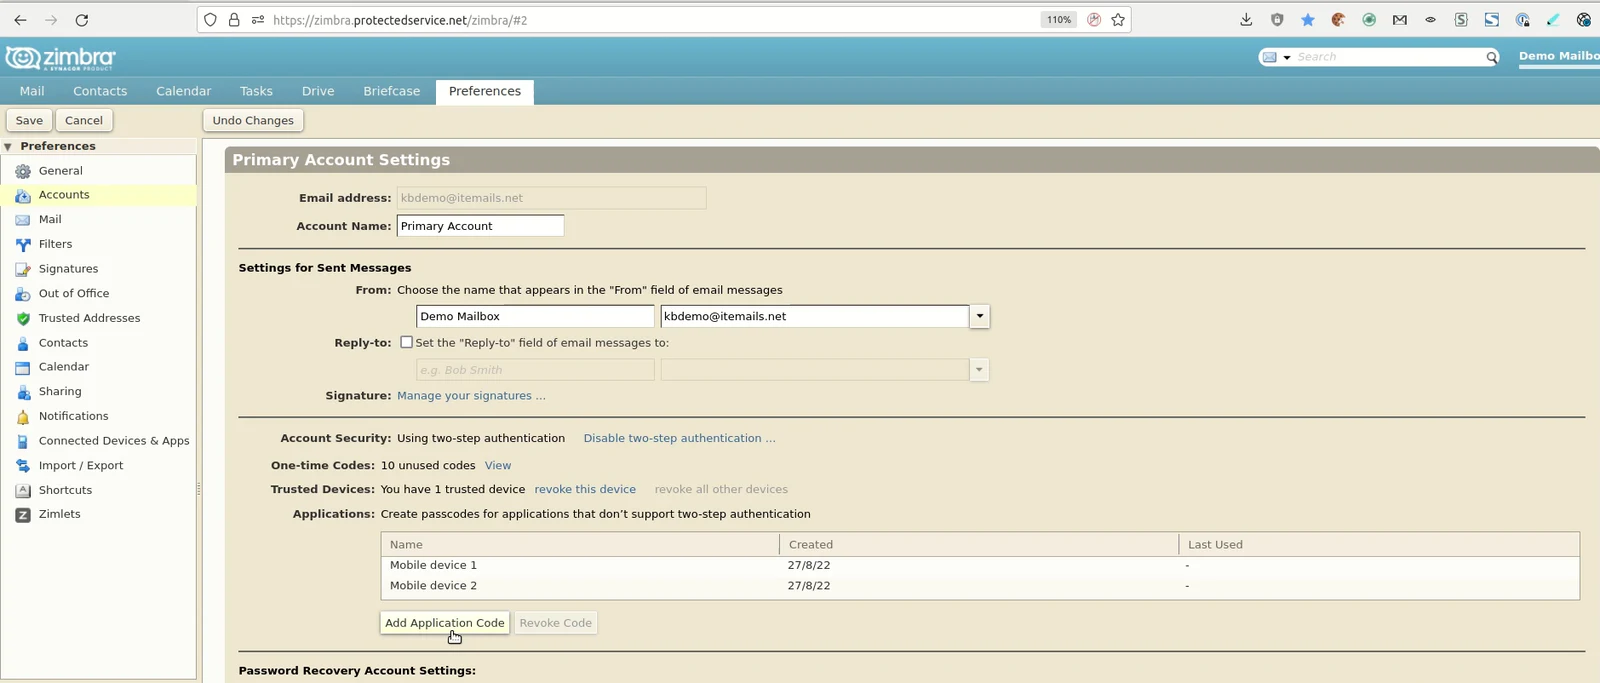Click the Trusted Addresses shield icon
Image resolution: width=1600 pixels, height=683 pixels.
point(23,318)
